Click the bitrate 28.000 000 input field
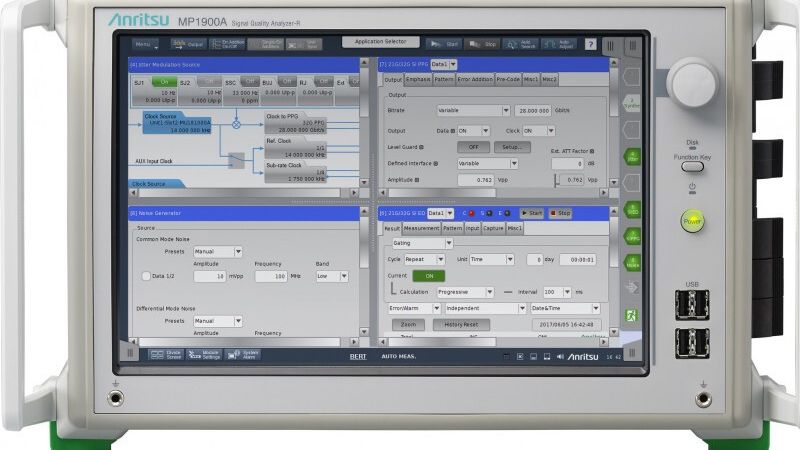This screenshot has height=450, width=800. pyautogui.click(x=533, y=110)
